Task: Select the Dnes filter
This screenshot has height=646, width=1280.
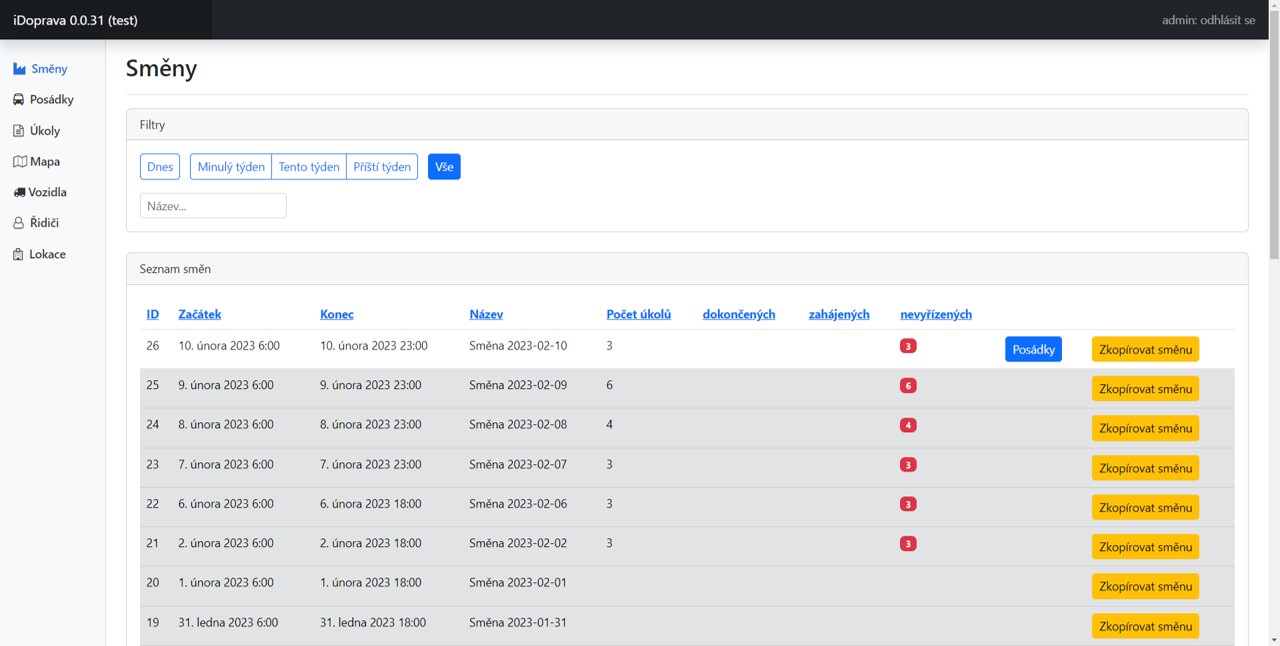Action: coord(160,167)
